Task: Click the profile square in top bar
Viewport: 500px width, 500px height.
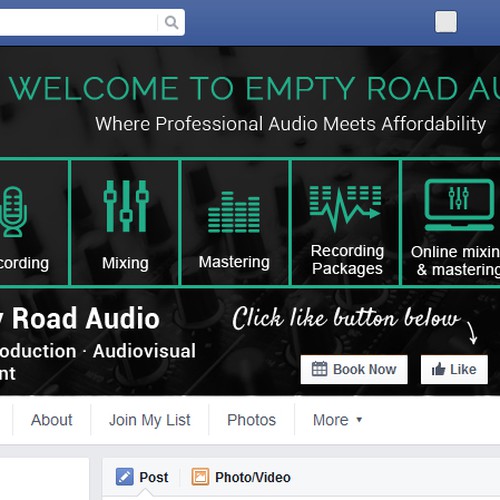Action: click(446, 22)
